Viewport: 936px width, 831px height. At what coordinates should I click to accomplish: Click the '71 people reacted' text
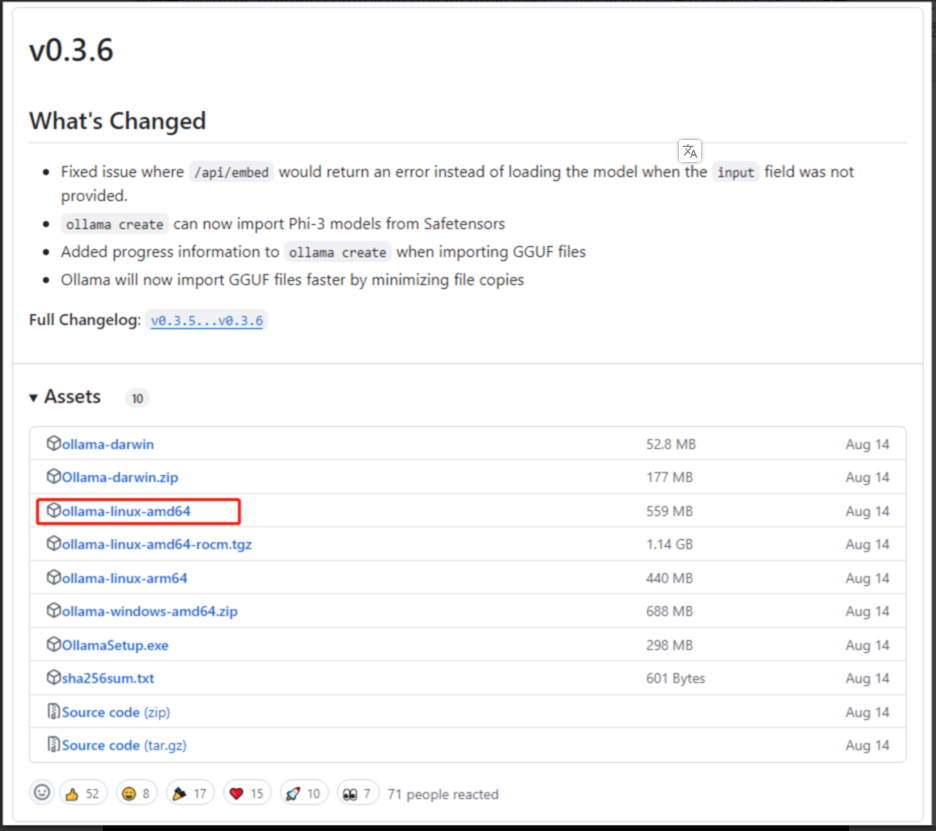tap(443, 795)
